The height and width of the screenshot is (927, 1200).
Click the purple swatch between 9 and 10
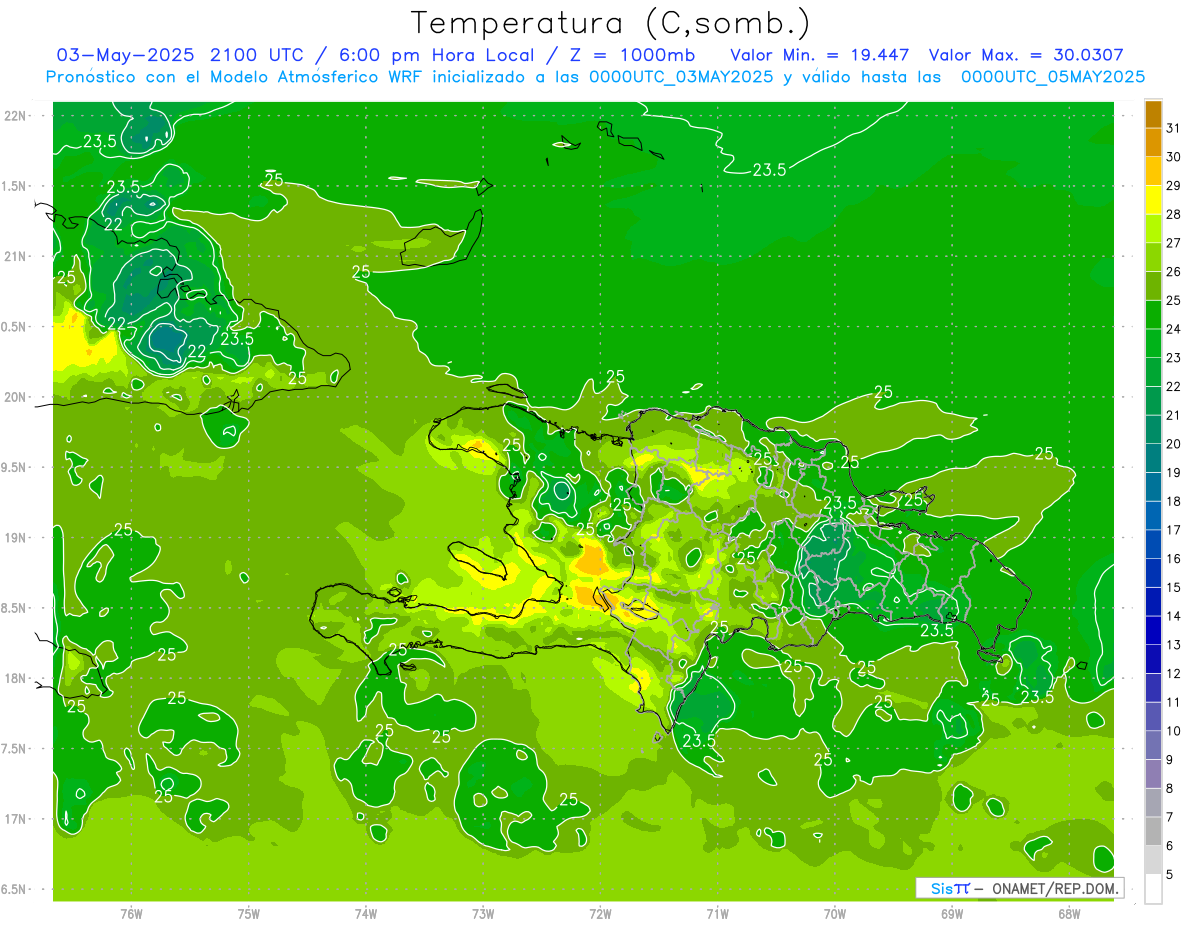coord(1153,745)
